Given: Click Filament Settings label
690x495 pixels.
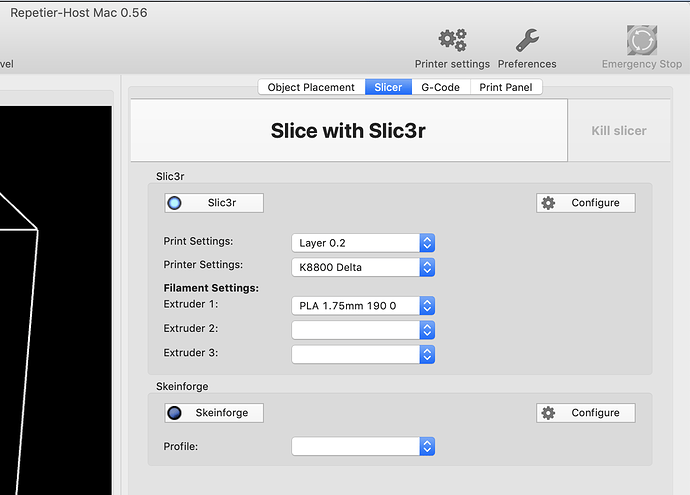Looking at the screenshot, I should (211, 288).
